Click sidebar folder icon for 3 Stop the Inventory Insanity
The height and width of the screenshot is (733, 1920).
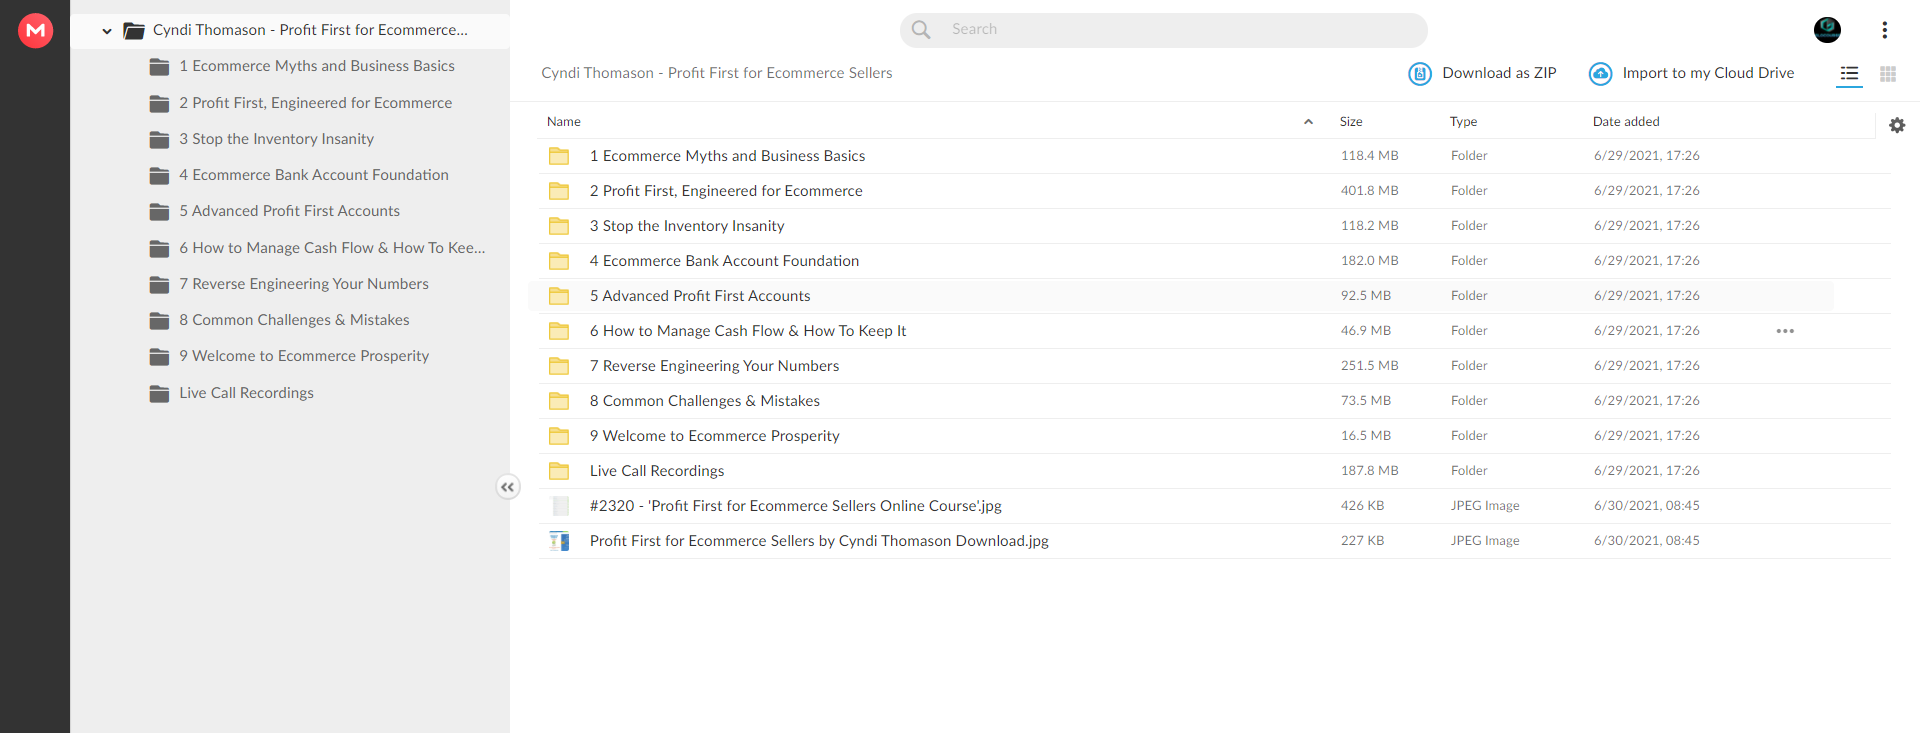coord(159,140)
